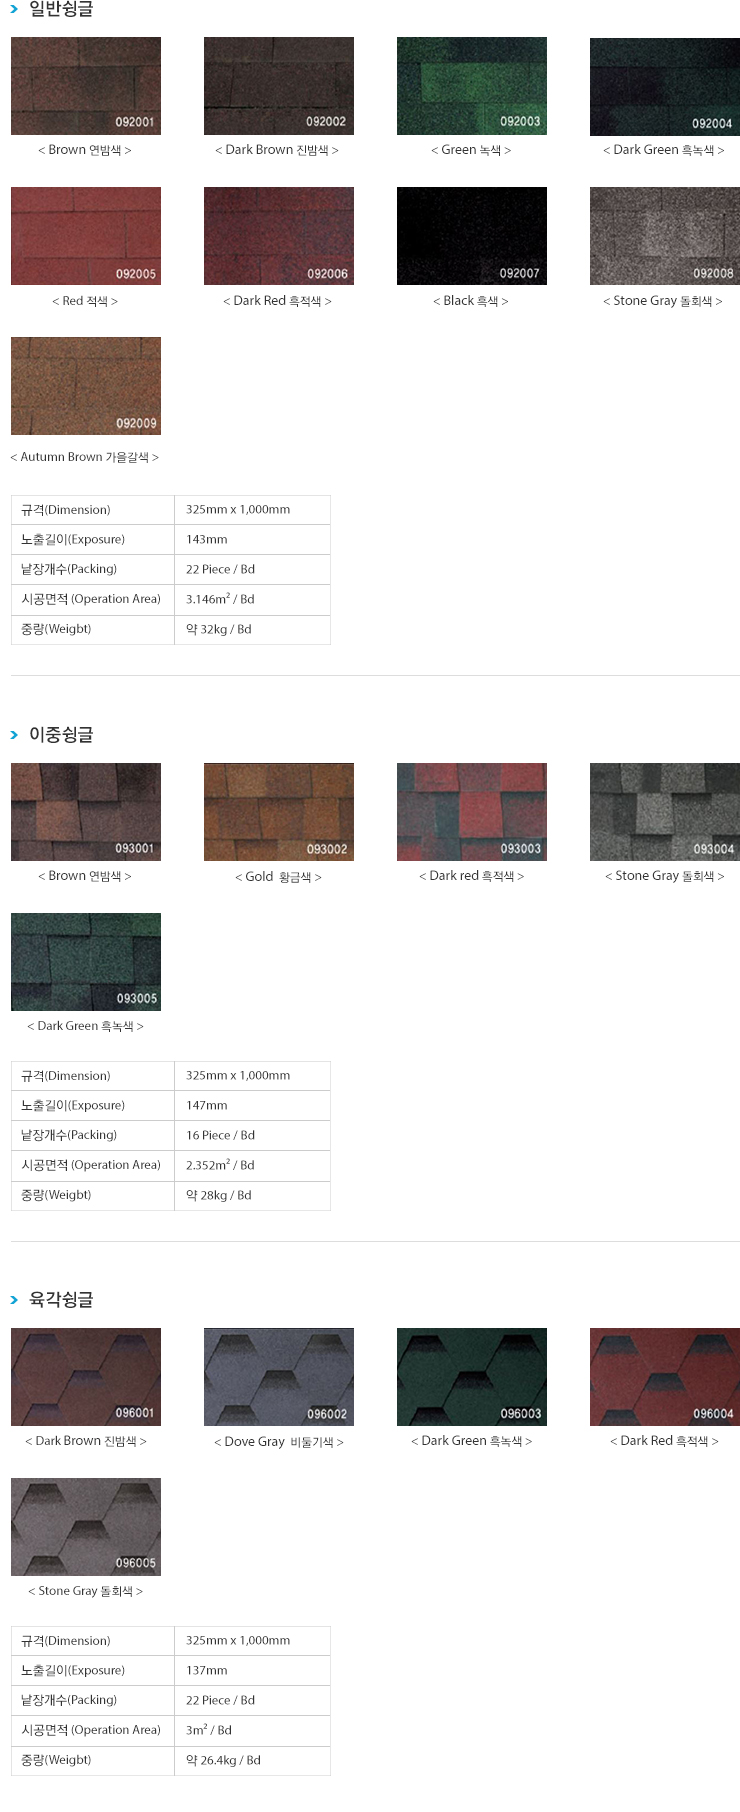
Task: Click the arrow icon beside 이중슁글 heading
Action: (x=14, y=735)
